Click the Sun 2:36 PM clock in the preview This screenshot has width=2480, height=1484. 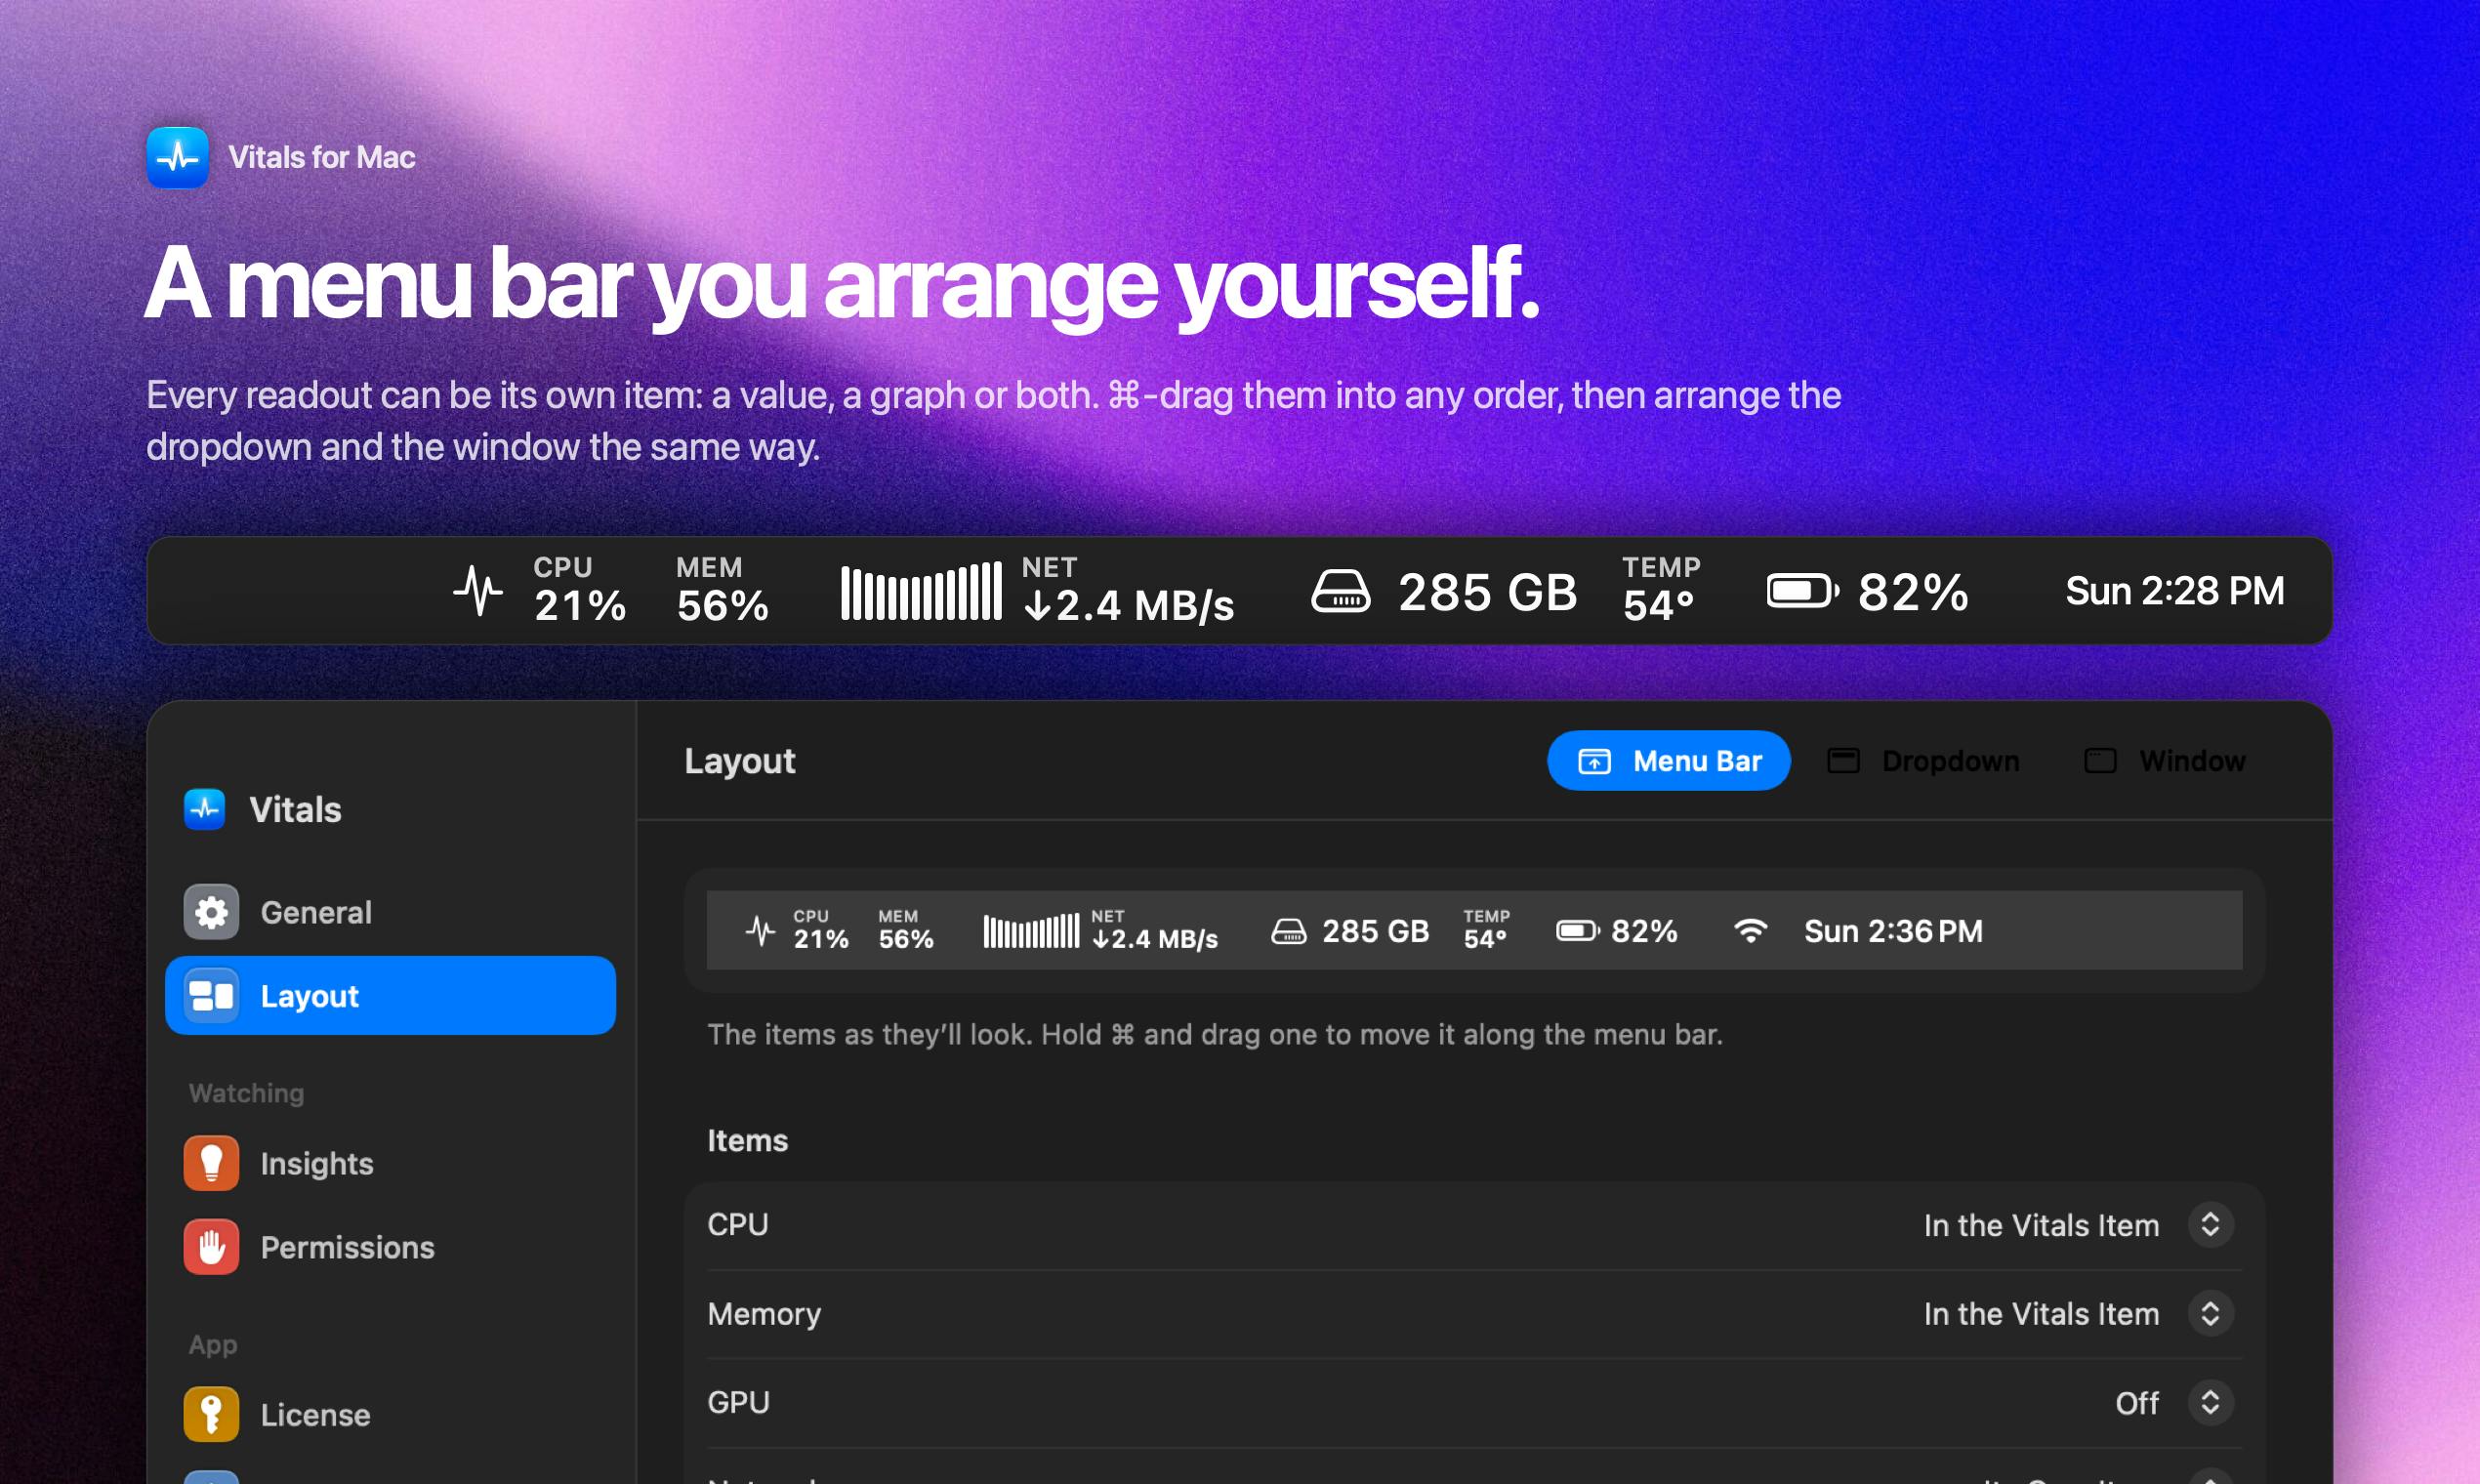click(x=1893, y=931)
